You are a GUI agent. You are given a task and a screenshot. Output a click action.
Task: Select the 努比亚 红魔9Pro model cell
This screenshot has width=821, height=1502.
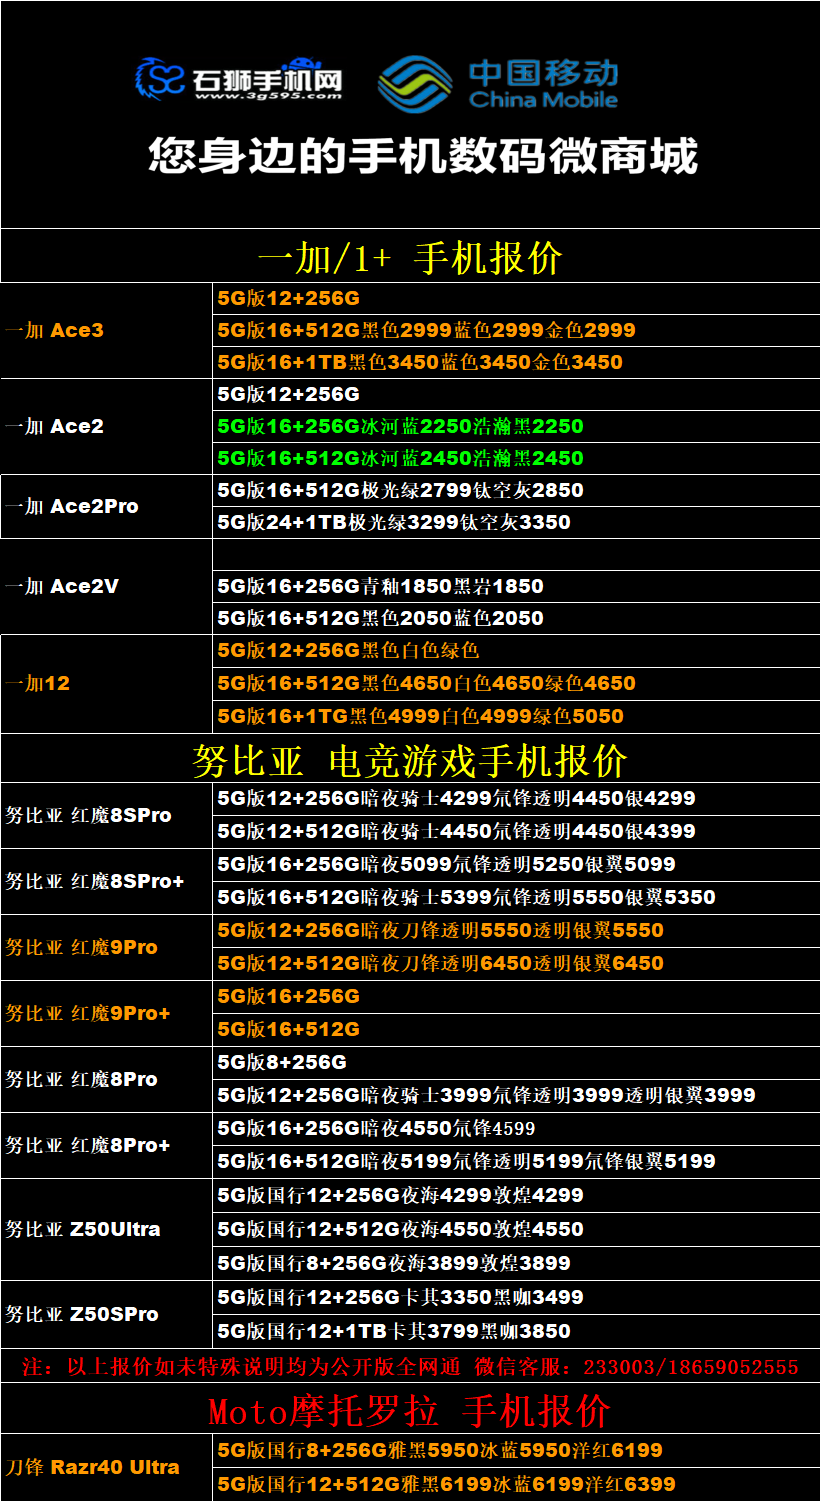(106, 947)
